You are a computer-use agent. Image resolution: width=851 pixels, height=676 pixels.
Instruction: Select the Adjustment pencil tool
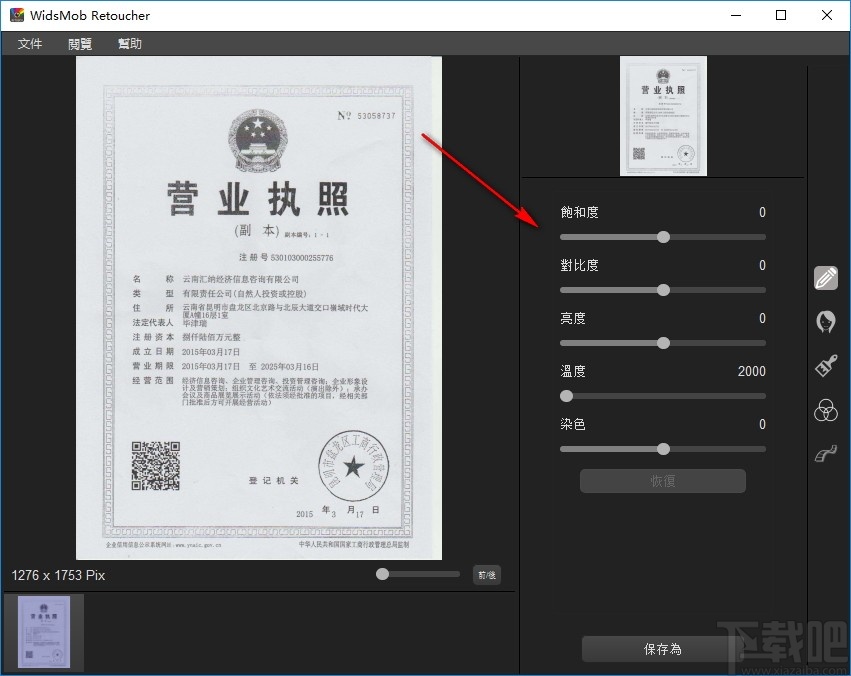click(825, 278)
